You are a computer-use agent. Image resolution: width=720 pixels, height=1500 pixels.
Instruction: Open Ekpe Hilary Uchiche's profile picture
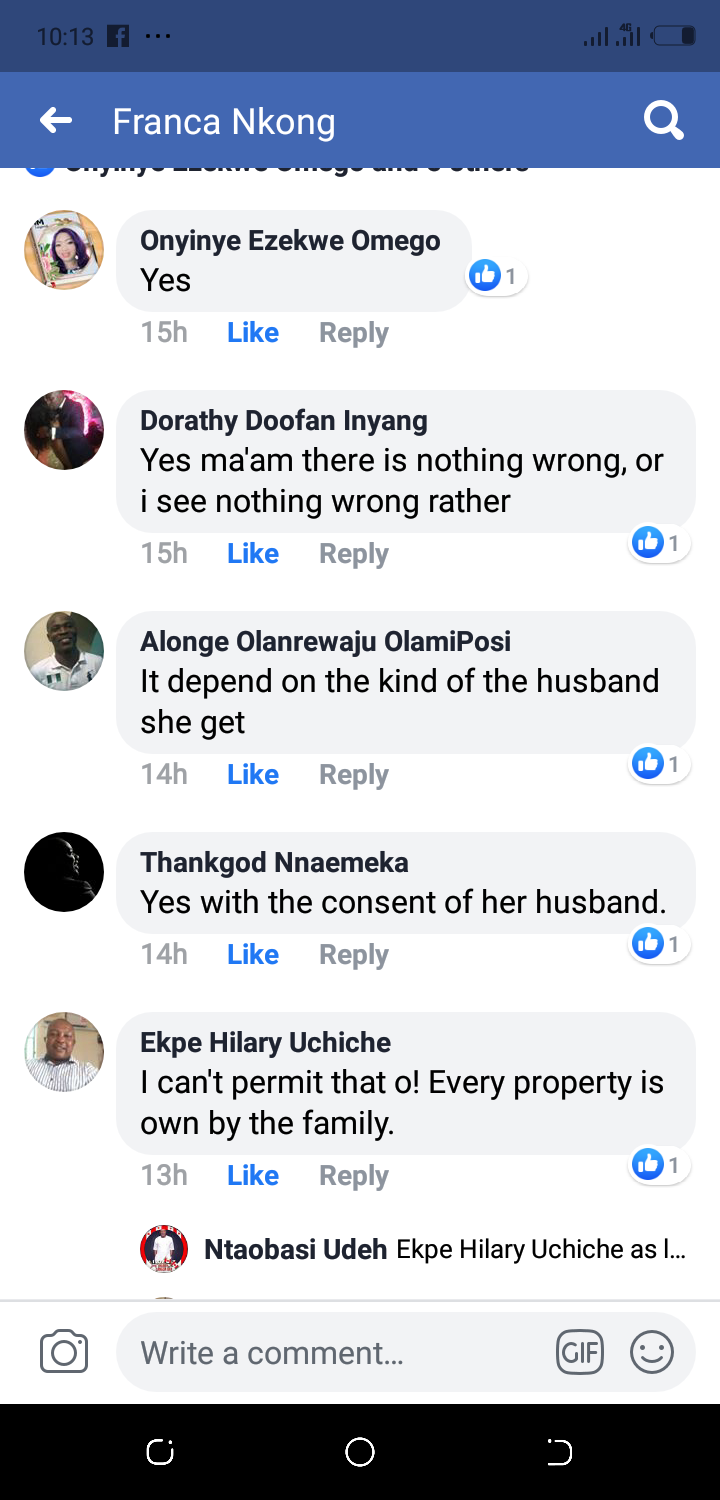64,1052
